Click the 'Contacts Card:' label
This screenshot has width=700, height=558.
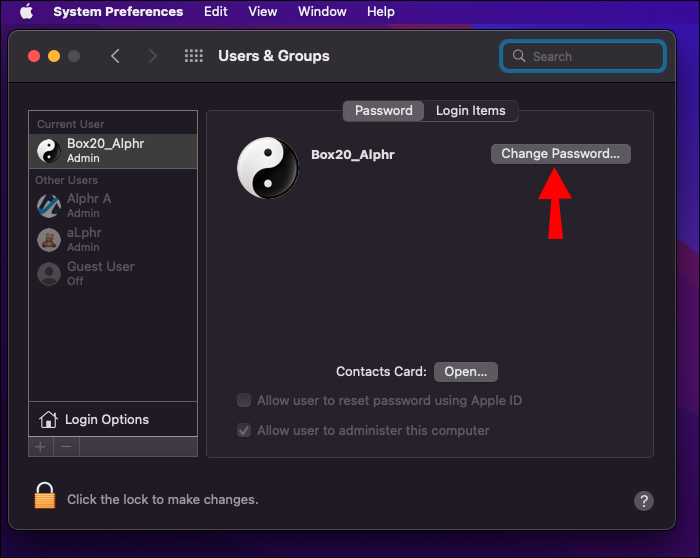click(x=381, y=372)
